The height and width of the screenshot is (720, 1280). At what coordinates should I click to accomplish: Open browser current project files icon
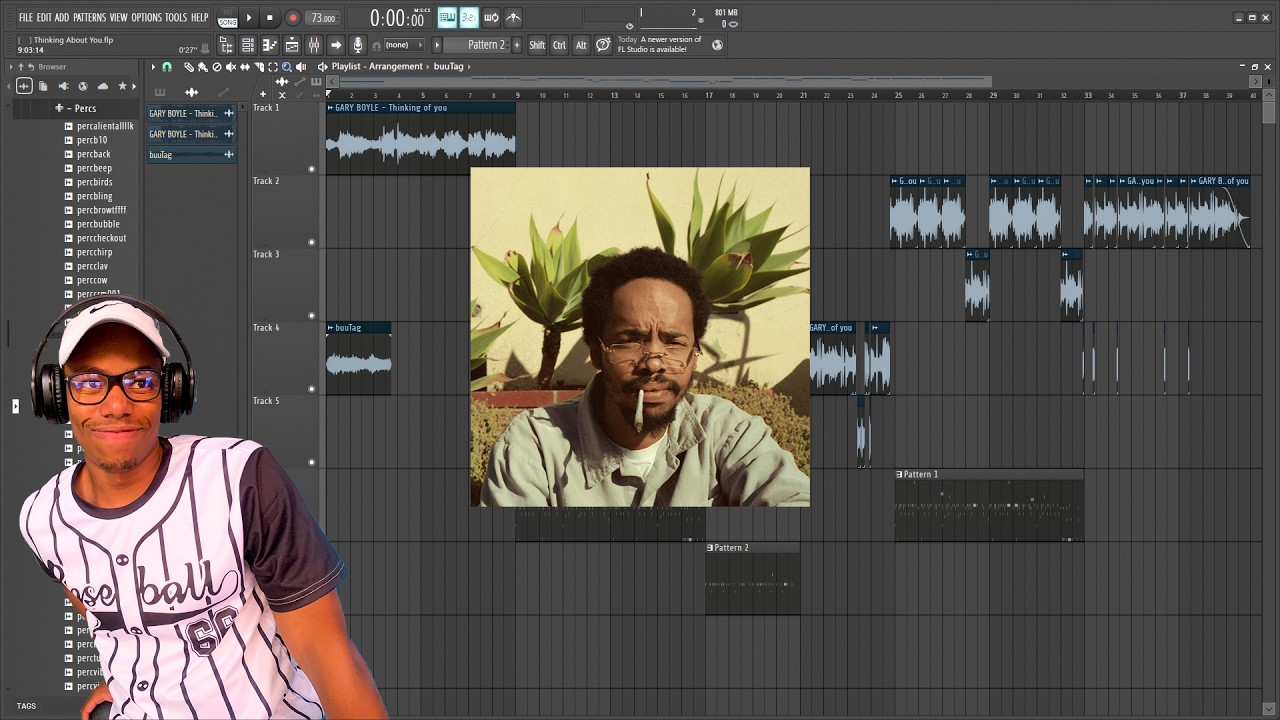click(43, 86)
